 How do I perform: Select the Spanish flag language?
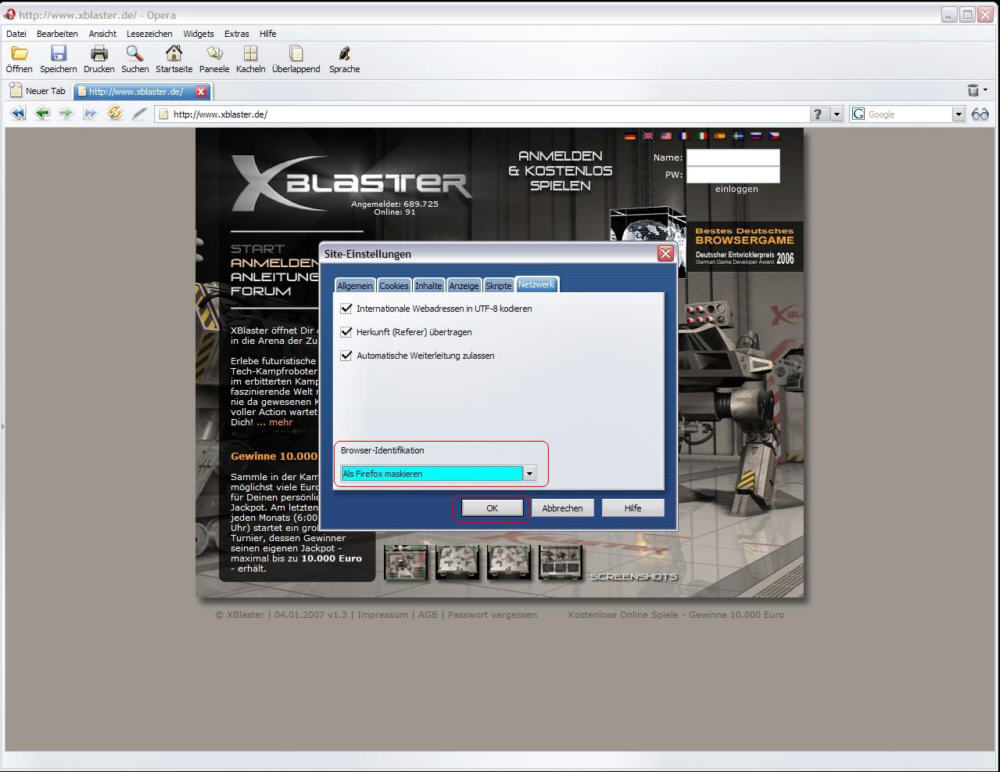[720, 136]
